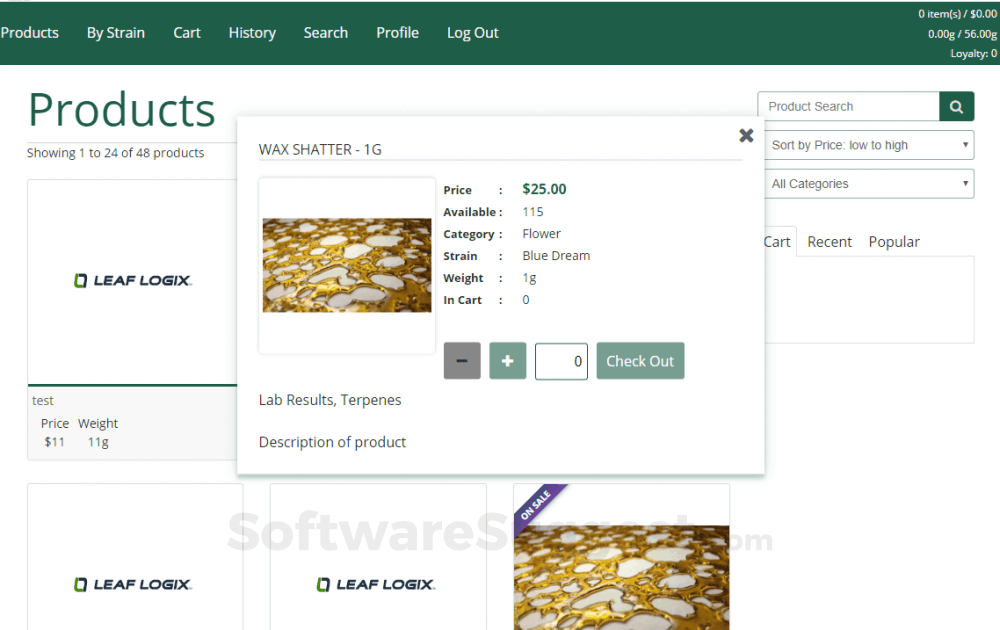Click the quantity input field in the popup
1000x630 pixels.
561,361
